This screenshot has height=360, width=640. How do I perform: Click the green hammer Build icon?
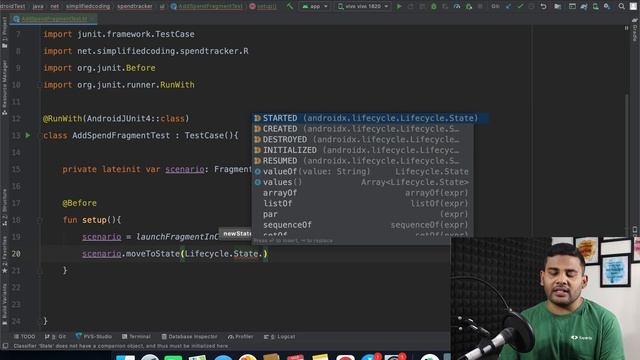click(x=290, y=6)
